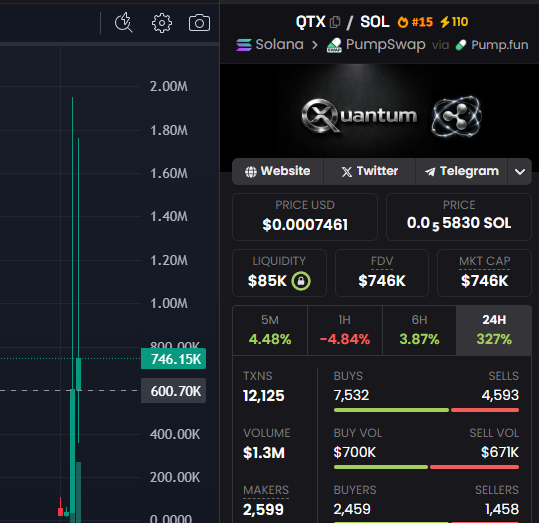539x523 pixels.
Task: Click the liquidity lock icon
Action: [x=301, y=281]
